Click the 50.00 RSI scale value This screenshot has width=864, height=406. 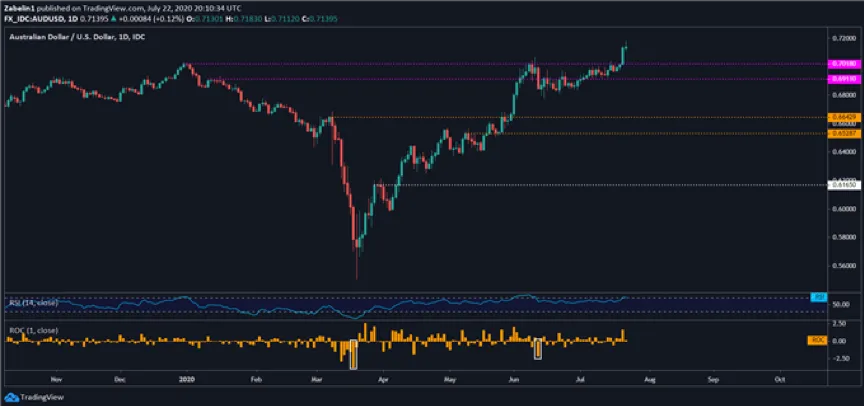pyautogui.click(x=843, y=305)
